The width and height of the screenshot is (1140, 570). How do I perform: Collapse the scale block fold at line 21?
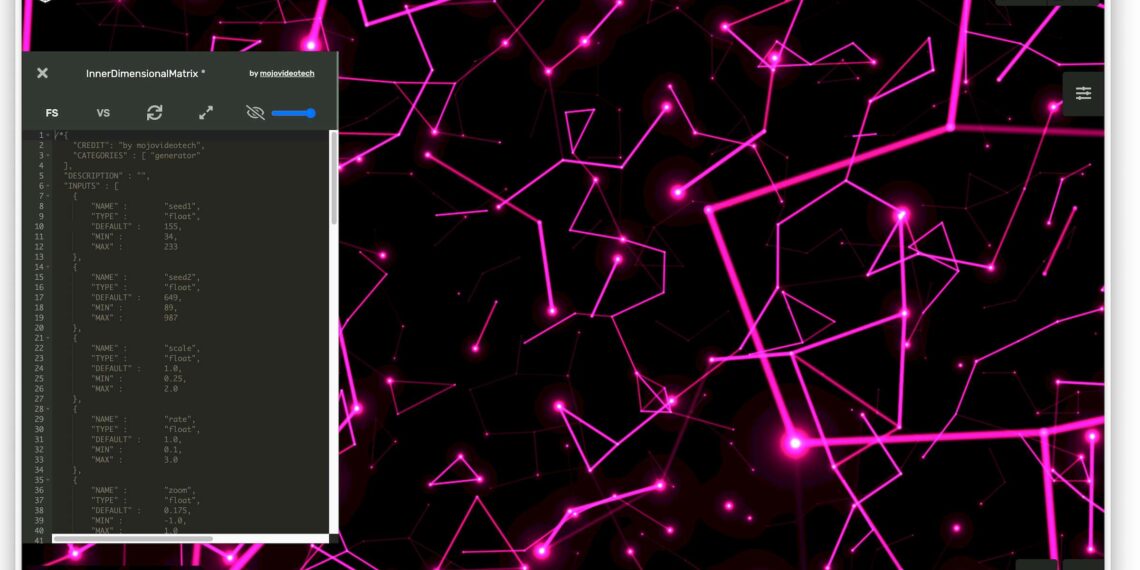pos(48,338)
